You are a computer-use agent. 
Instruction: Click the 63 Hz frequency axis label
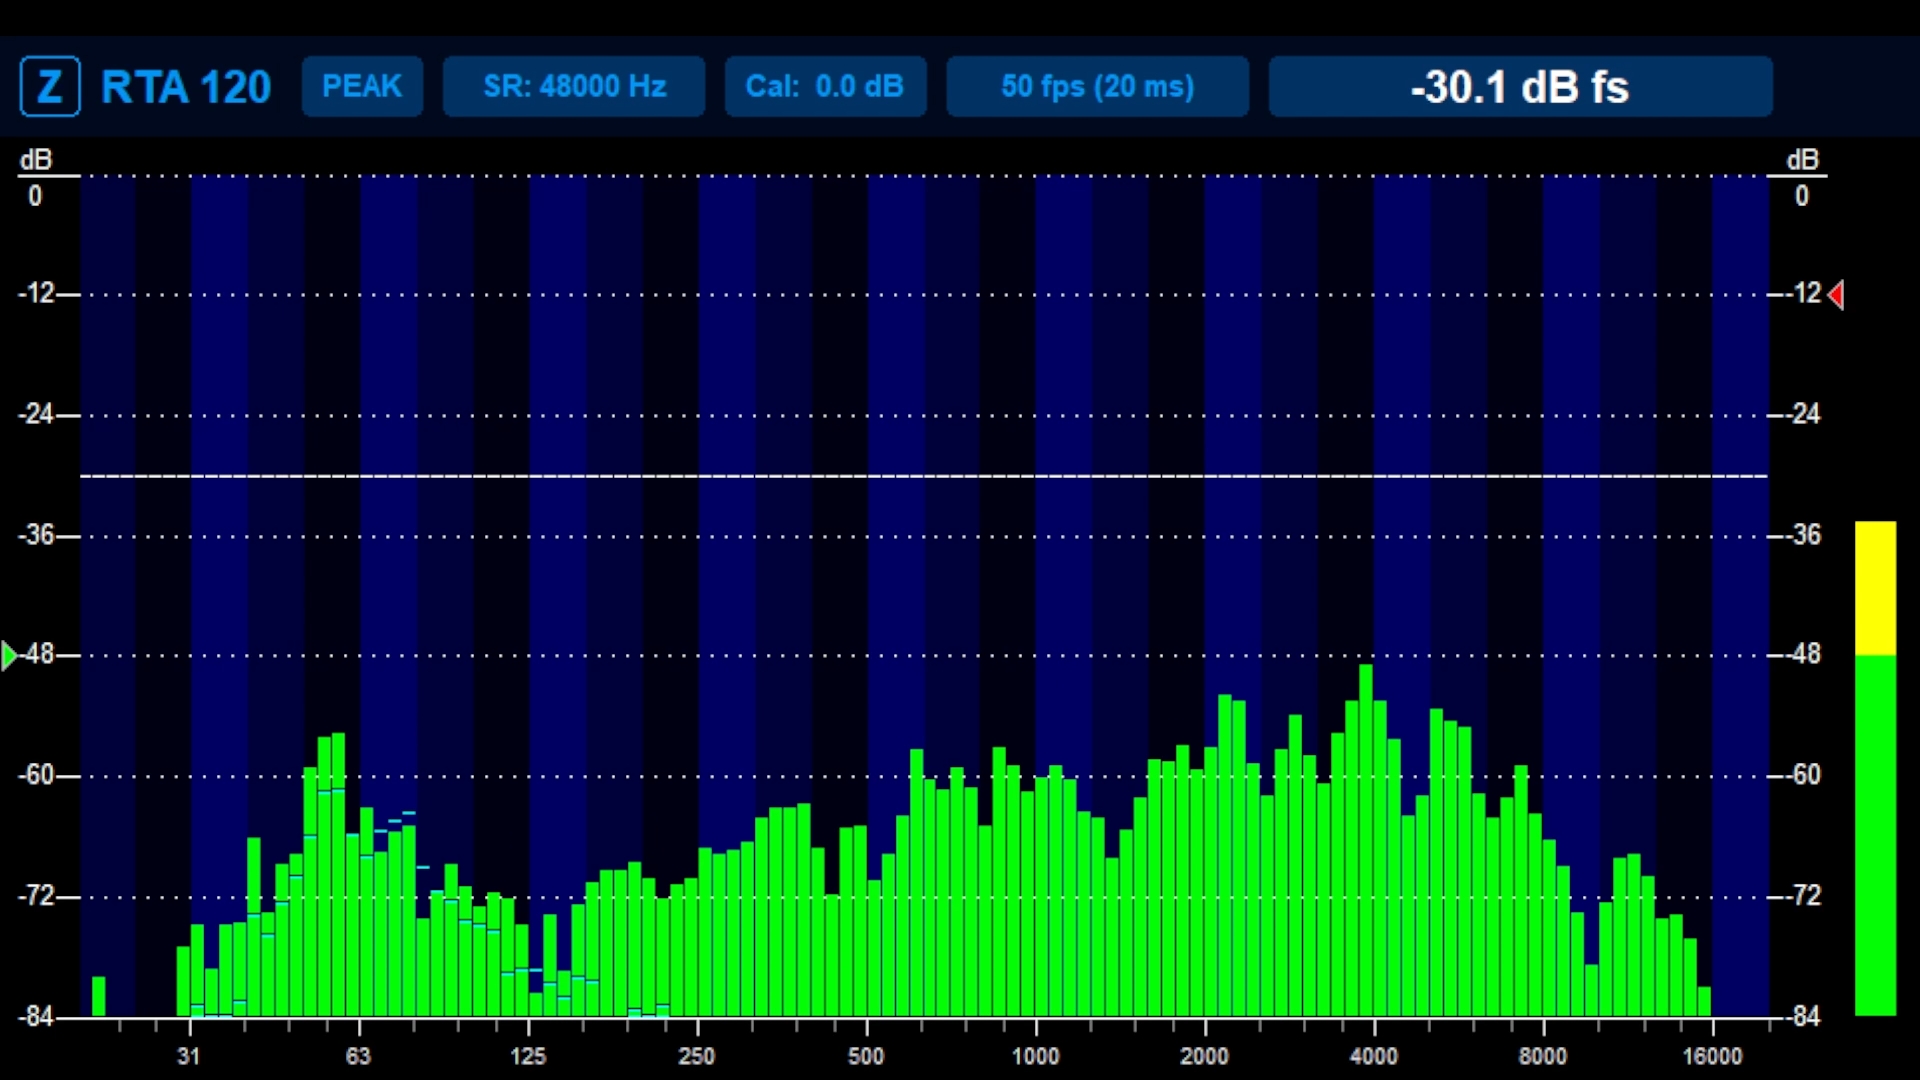[358, 1056]
